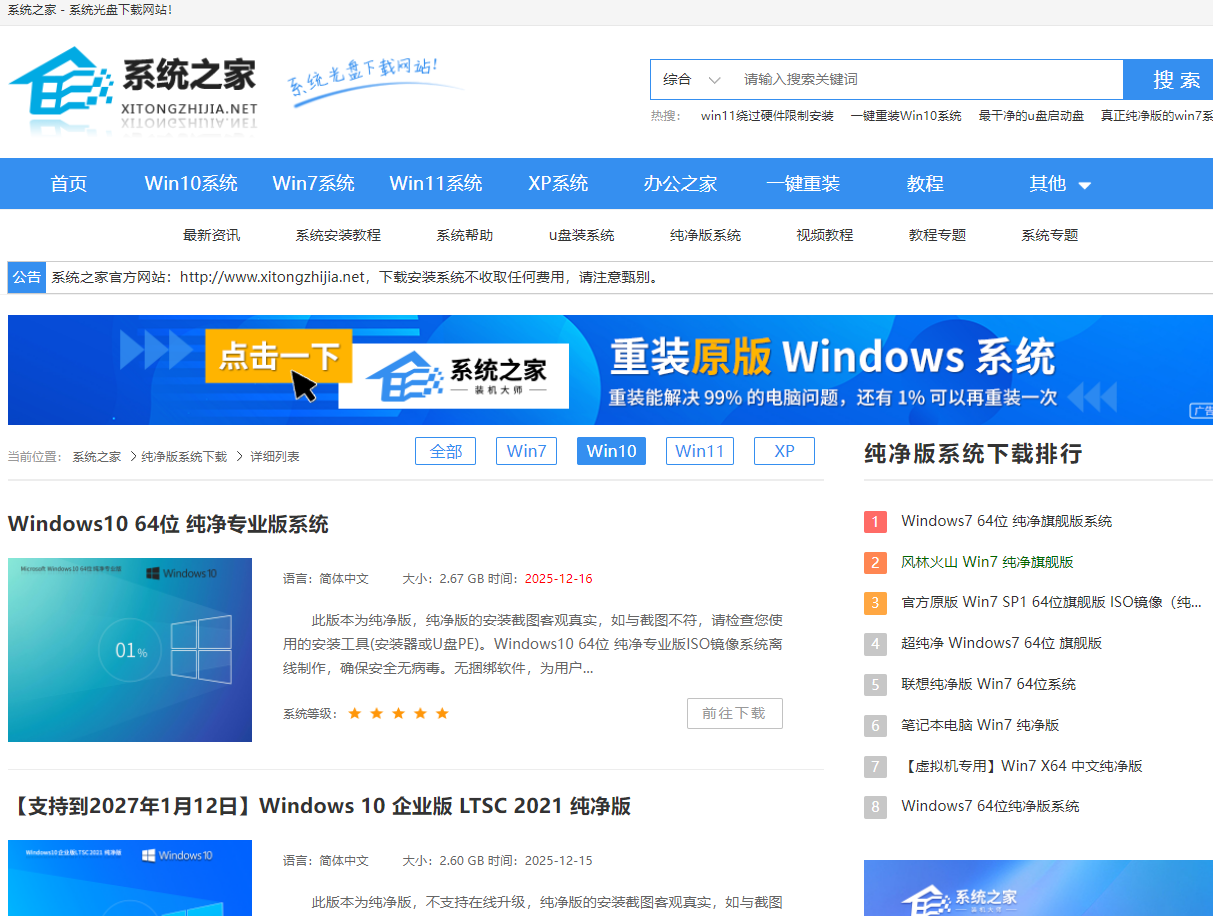Expand the 其他 navigation dropdown arrow

pos(1084,185)
